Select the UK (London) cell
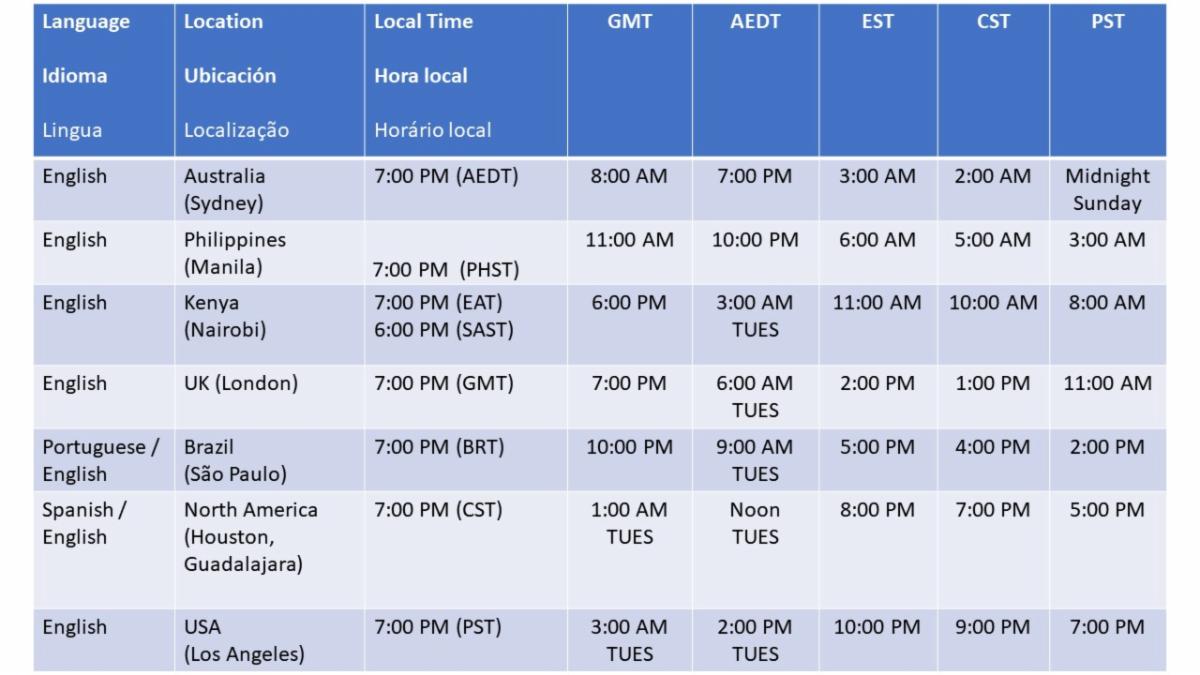Screen dimensions: 1200x675 [241, 383]
